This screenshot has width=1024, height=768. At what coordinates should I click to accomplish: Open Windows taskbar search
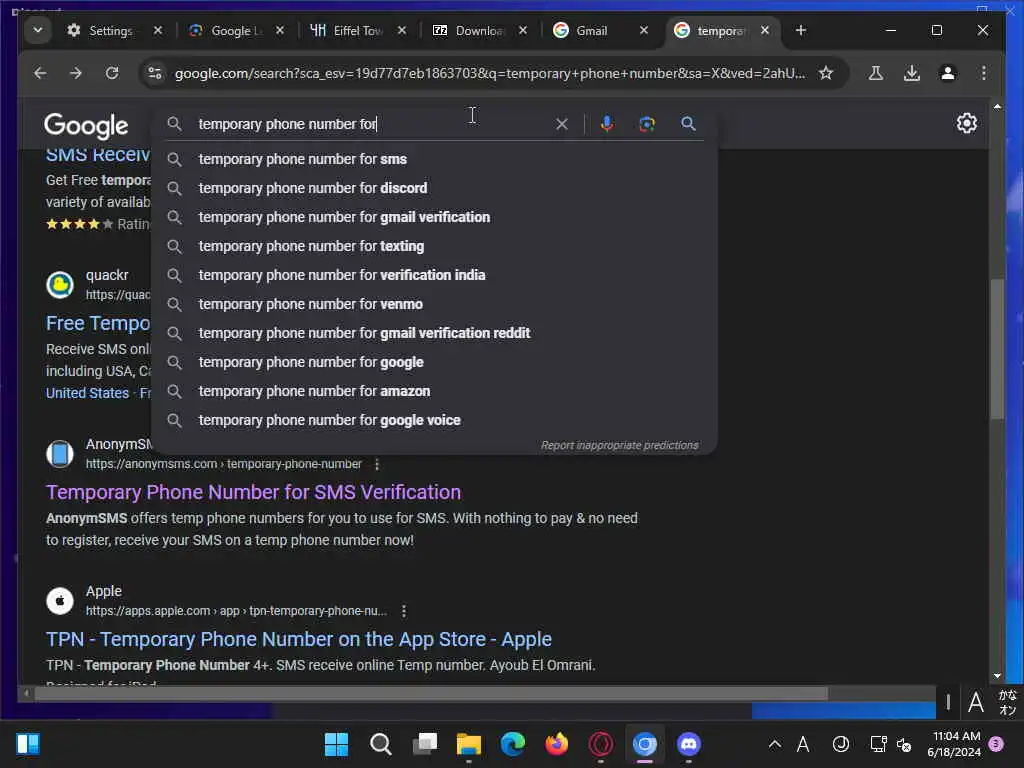click(x=380, y=744)
